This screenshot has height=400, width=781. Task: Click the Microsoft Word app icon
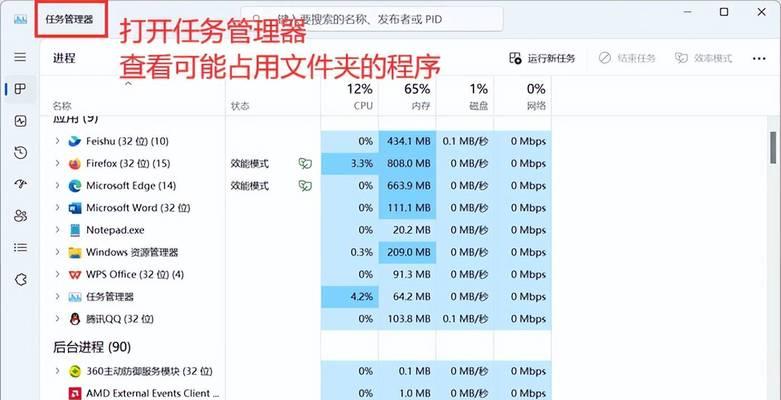[x=75, y=208]
